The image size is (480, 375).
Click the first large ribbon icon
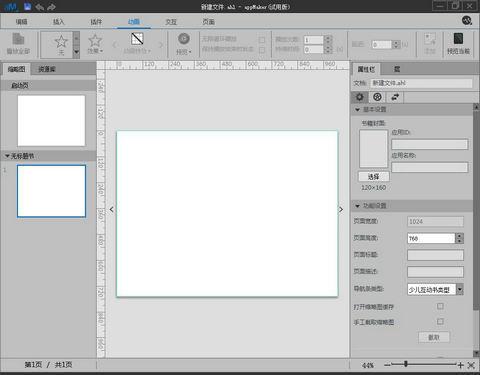[18, 39]
